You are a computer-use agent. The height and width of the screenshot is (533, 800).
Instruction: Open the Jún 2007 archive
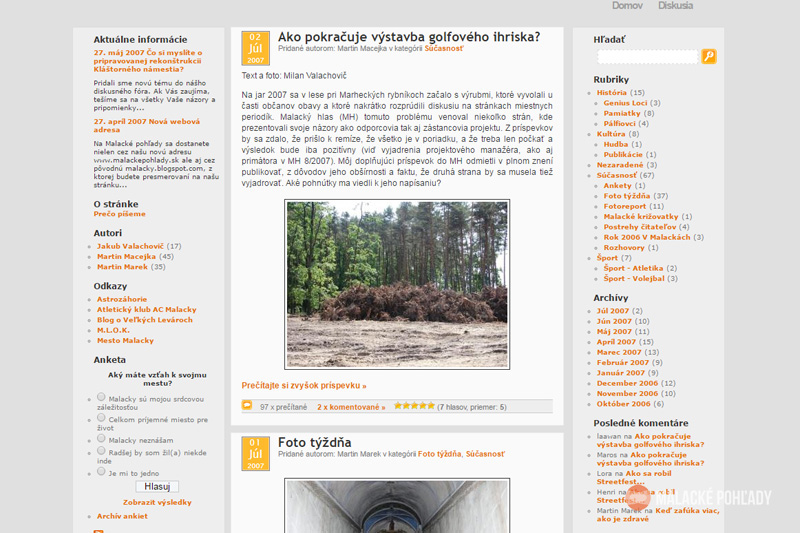coord(614,321)
